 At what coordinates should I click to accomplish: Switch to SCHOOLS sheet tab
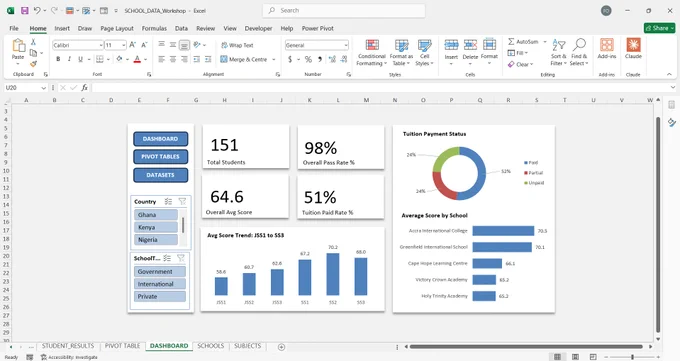click(210, 346)
